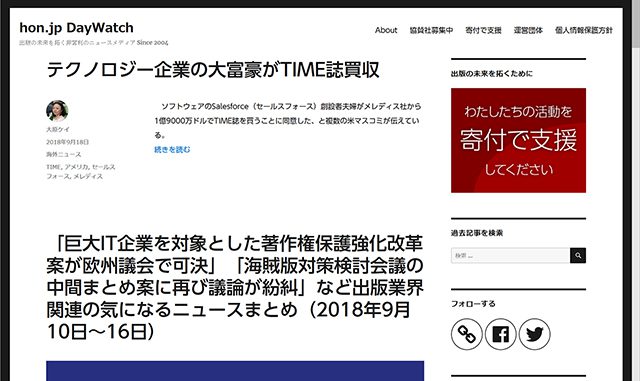Open the 海外ニュース category link

coord(64,154)
